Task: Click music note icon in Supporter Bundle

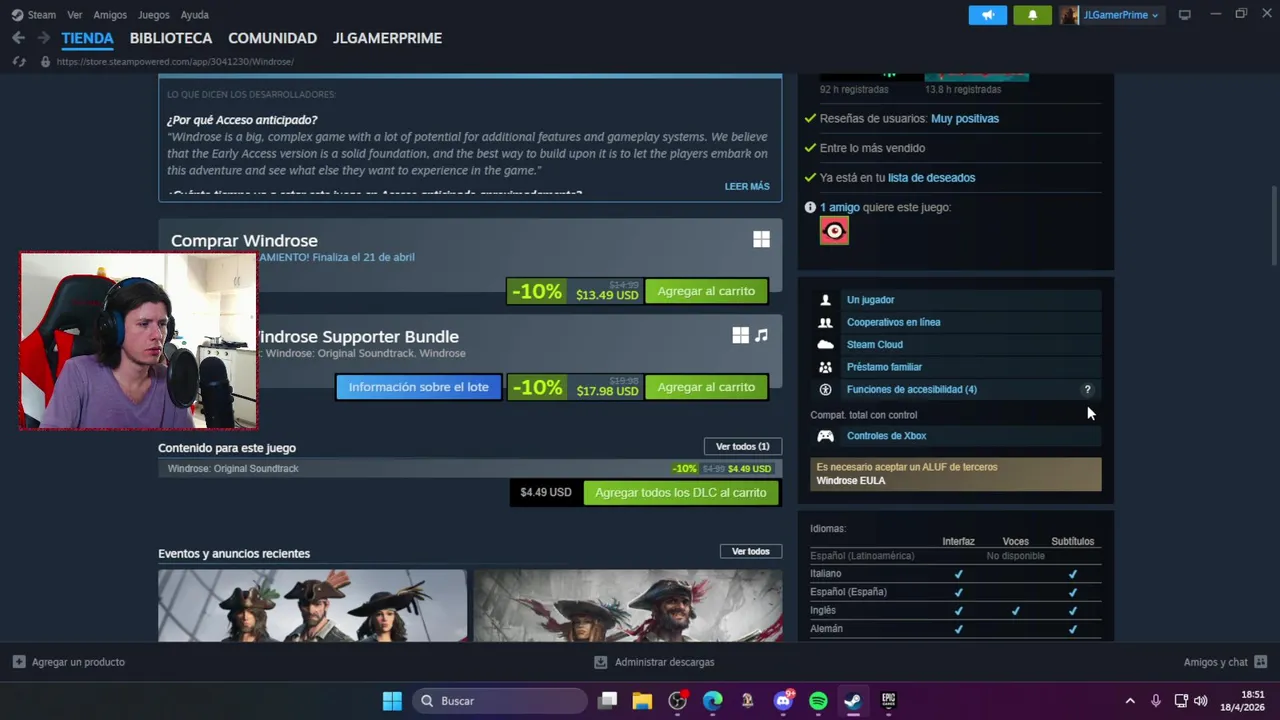Action: coord(761,335)
